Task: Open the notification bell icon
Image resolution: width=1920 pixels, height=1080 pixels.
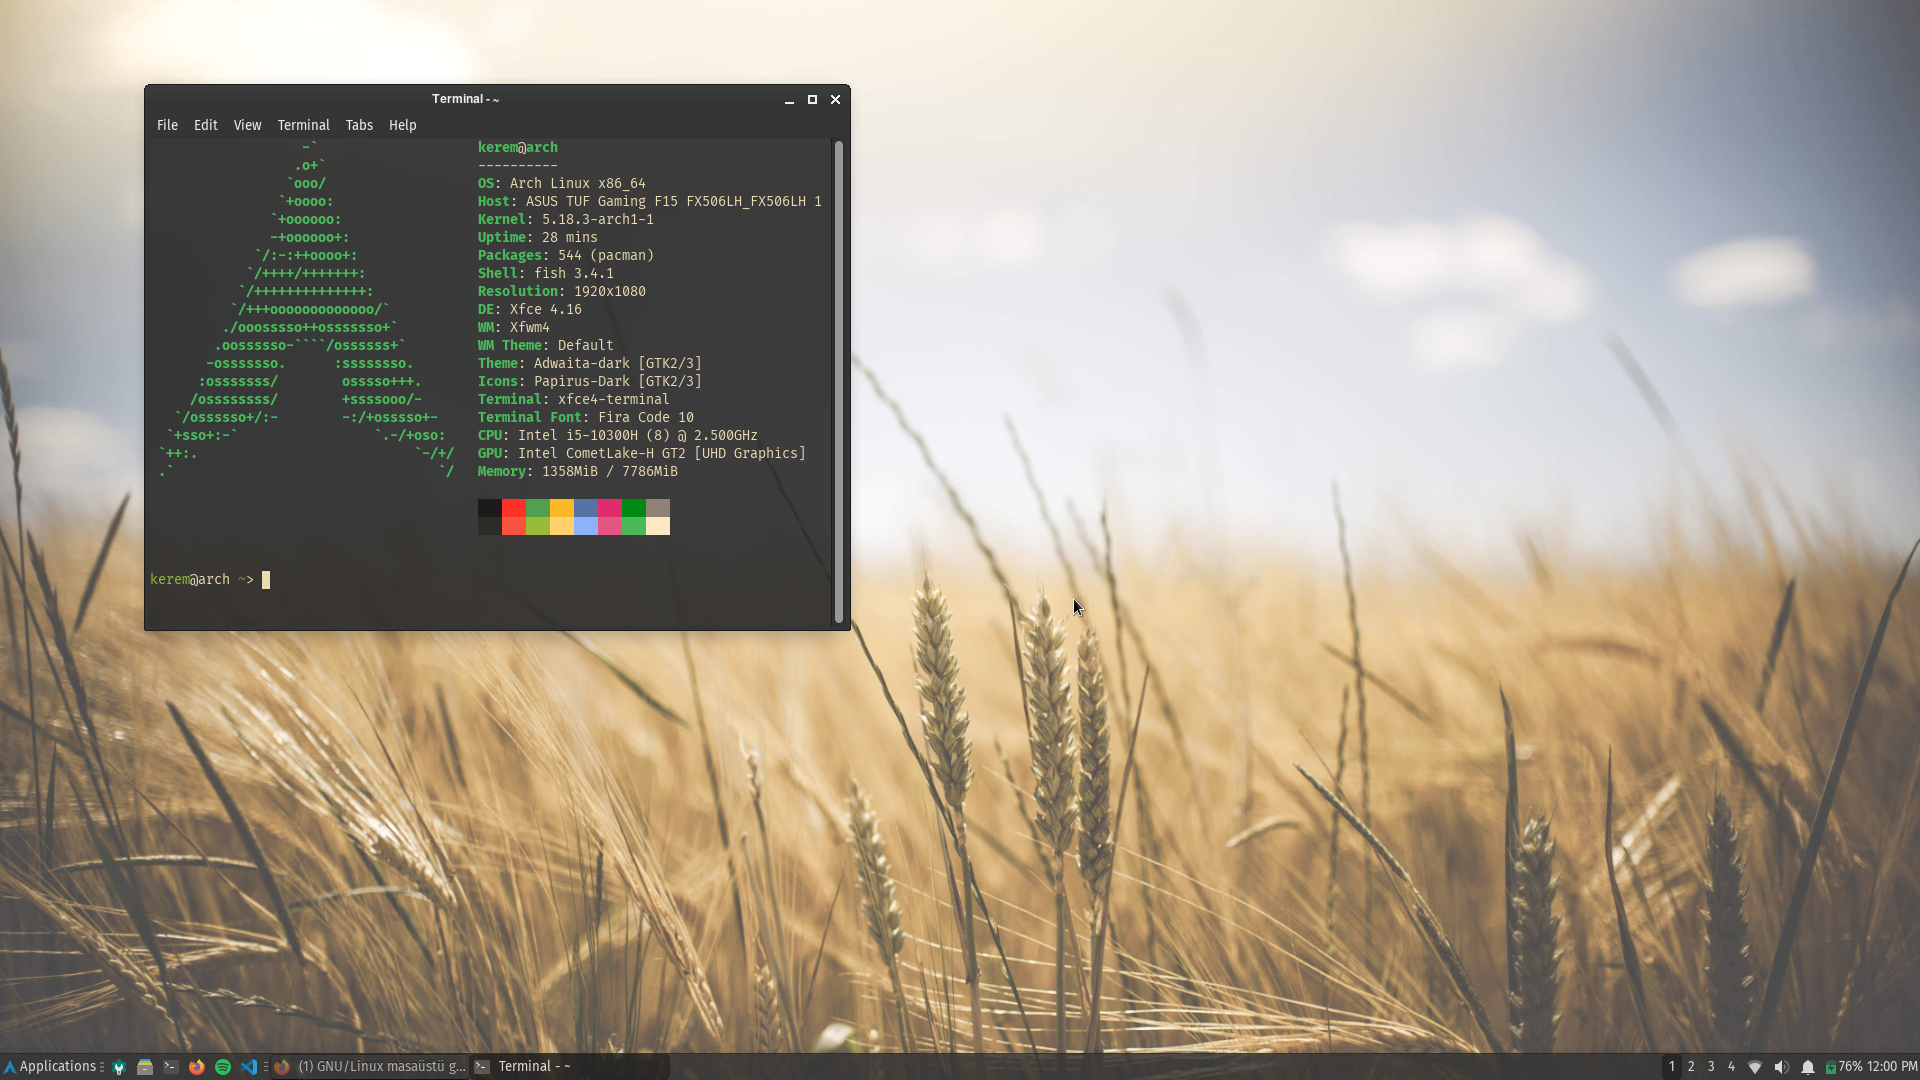Action: (1808, 1067)
